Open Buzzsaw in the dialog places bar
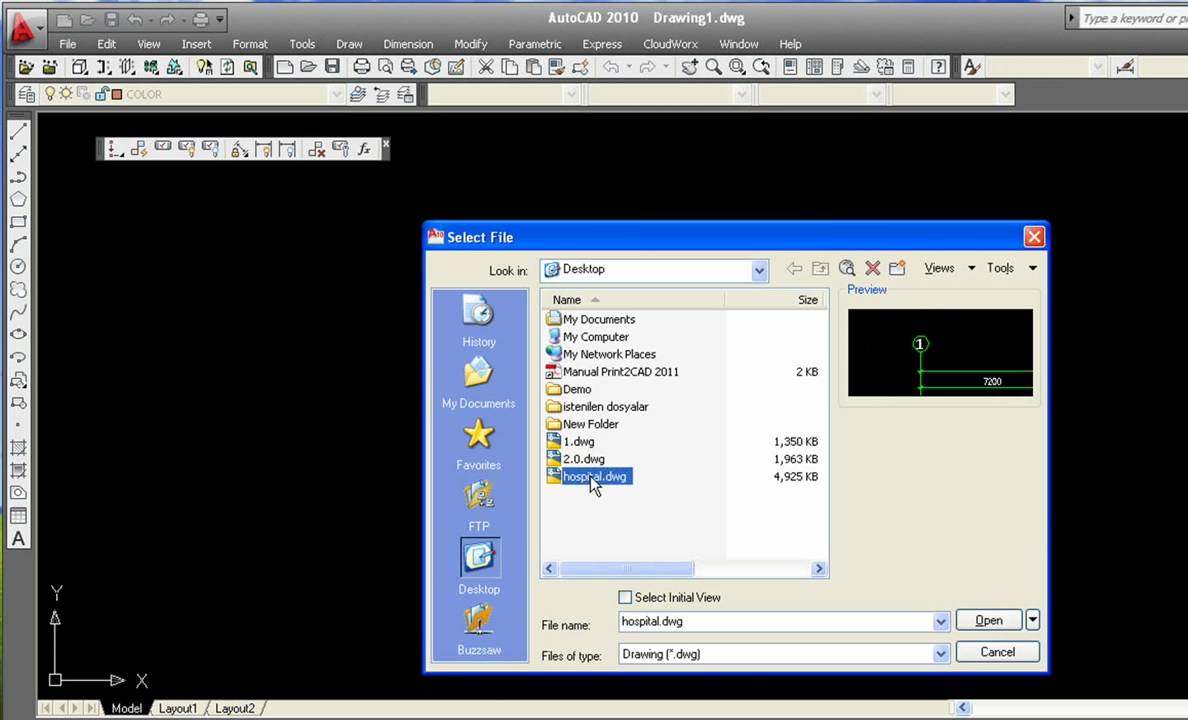 479,631
